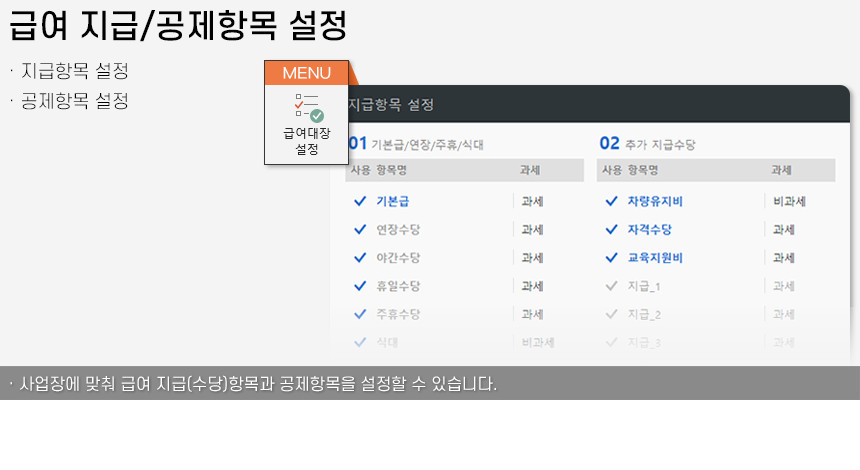Open the 과세 value next to 기본급
The image size is (860, 470).
point(532,201)
